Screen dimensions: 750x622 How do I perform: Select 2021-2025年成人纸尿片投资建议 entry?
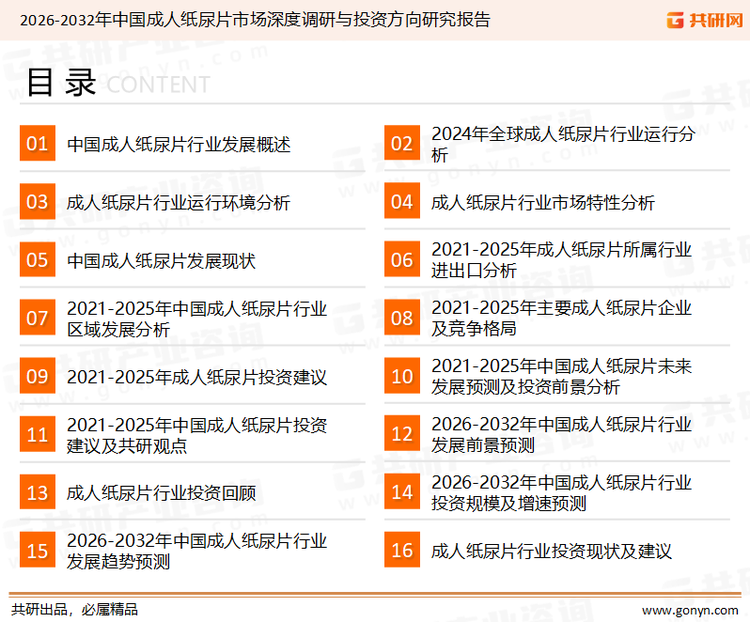point(197,377)
